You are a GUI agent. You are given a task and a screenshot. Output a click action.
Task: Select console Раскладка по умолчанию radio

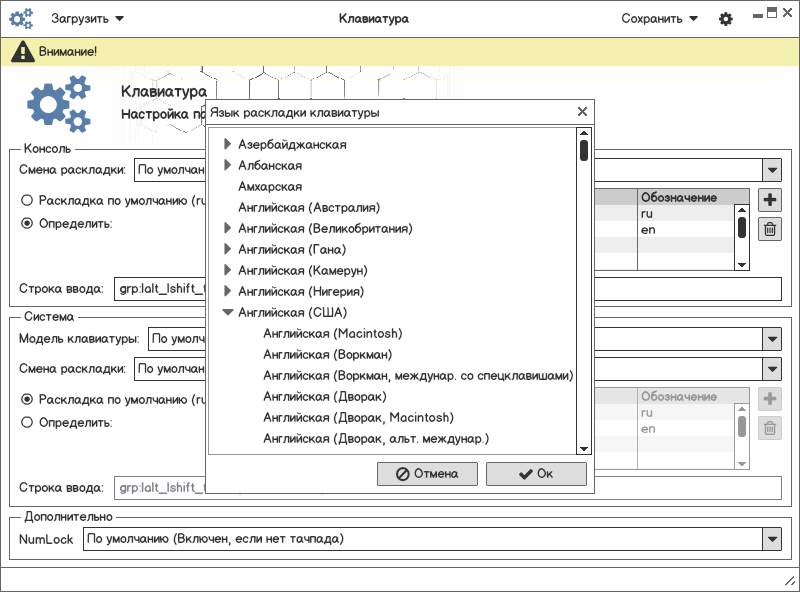[27, 200]
